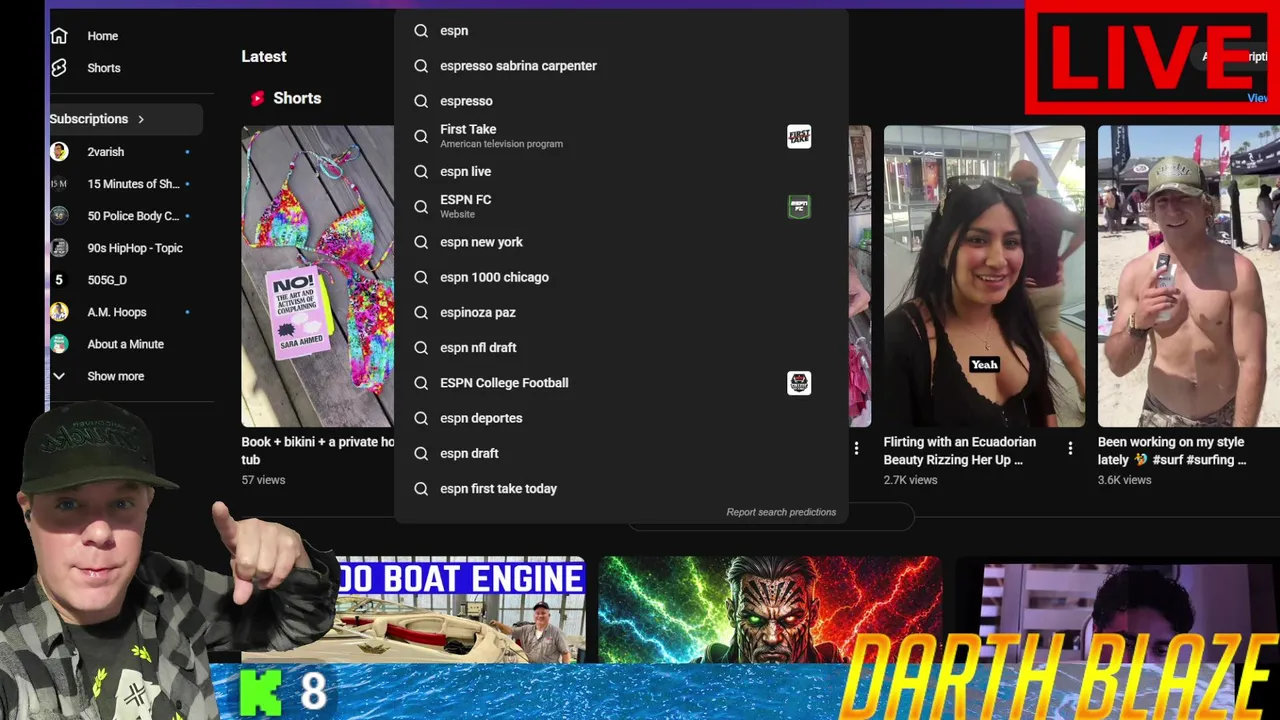Viewport: 1280px width, 720px height.
Task: Open the lightning warrior face video thumbnail
Action: (x=770, y=609)
